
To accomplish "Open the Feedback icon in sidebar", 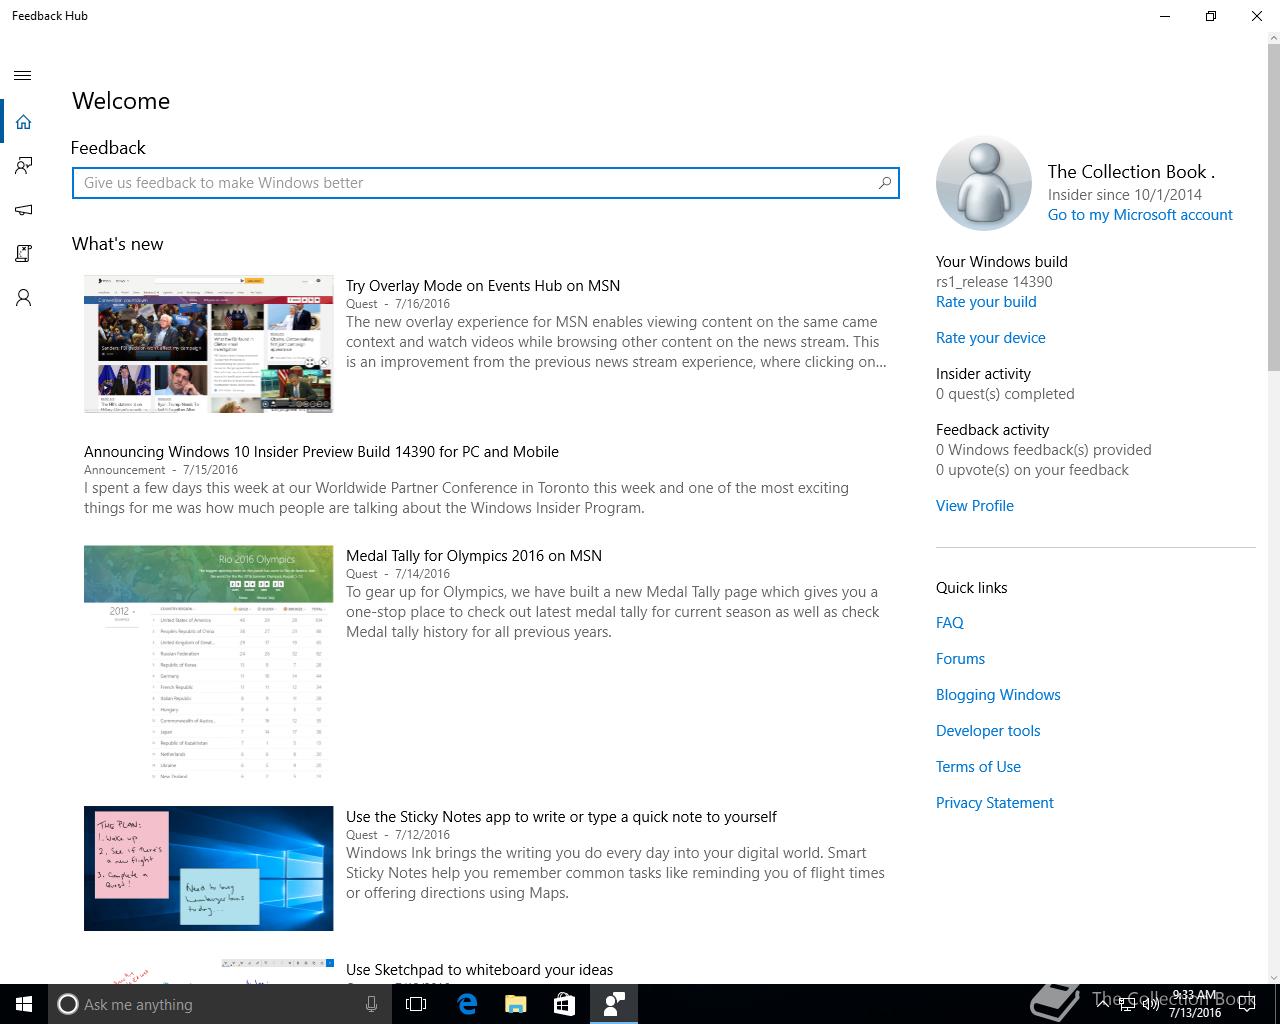I will click(x=23, y=166).
